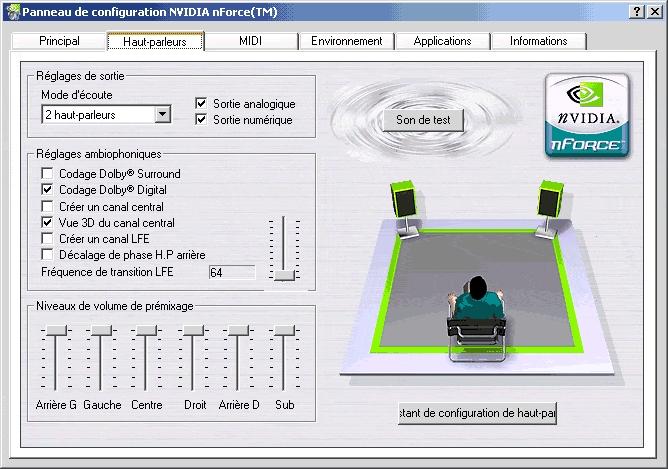Viewport: 668px width, 469px height.
Task: Uncheck Sortie analogique
Action: click(x=201, y=104)
